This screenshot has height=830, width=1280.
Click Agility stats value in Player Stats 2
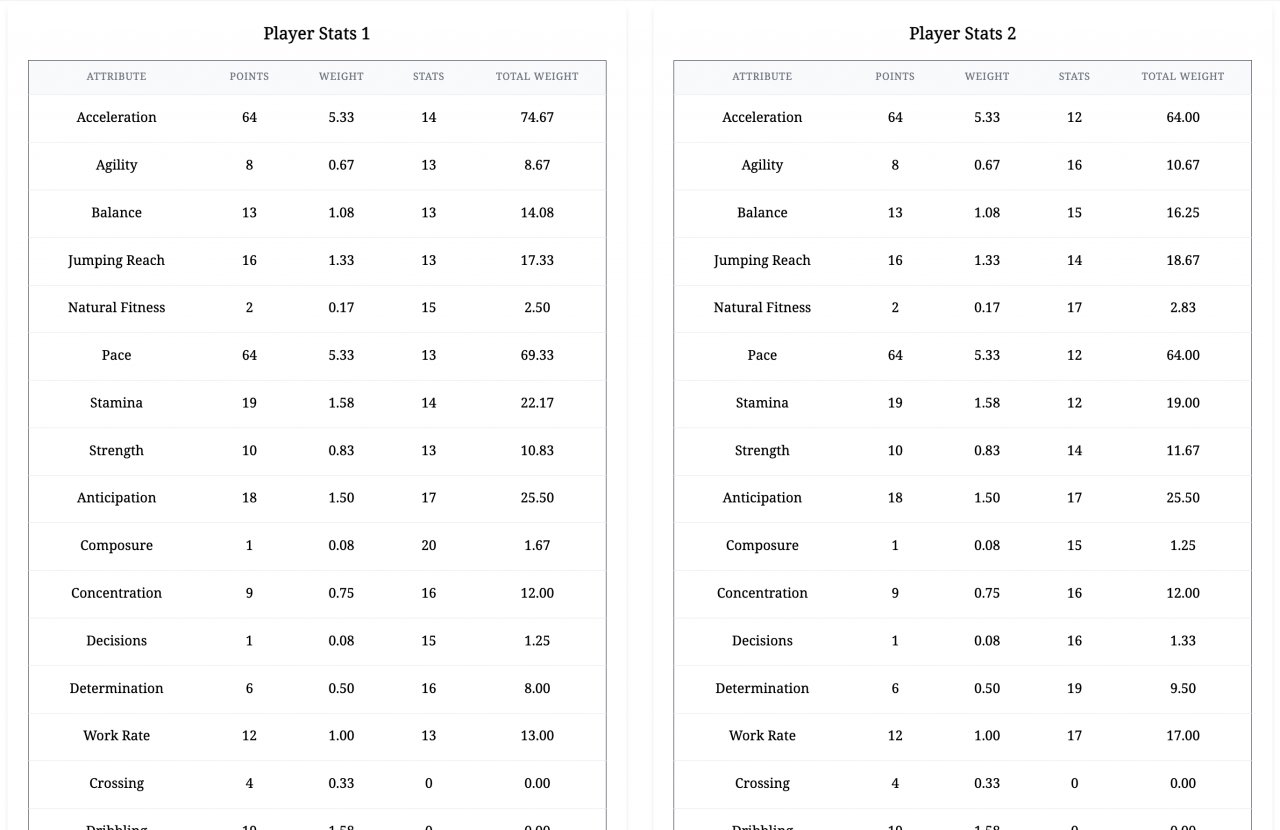tap(1074, 165)
